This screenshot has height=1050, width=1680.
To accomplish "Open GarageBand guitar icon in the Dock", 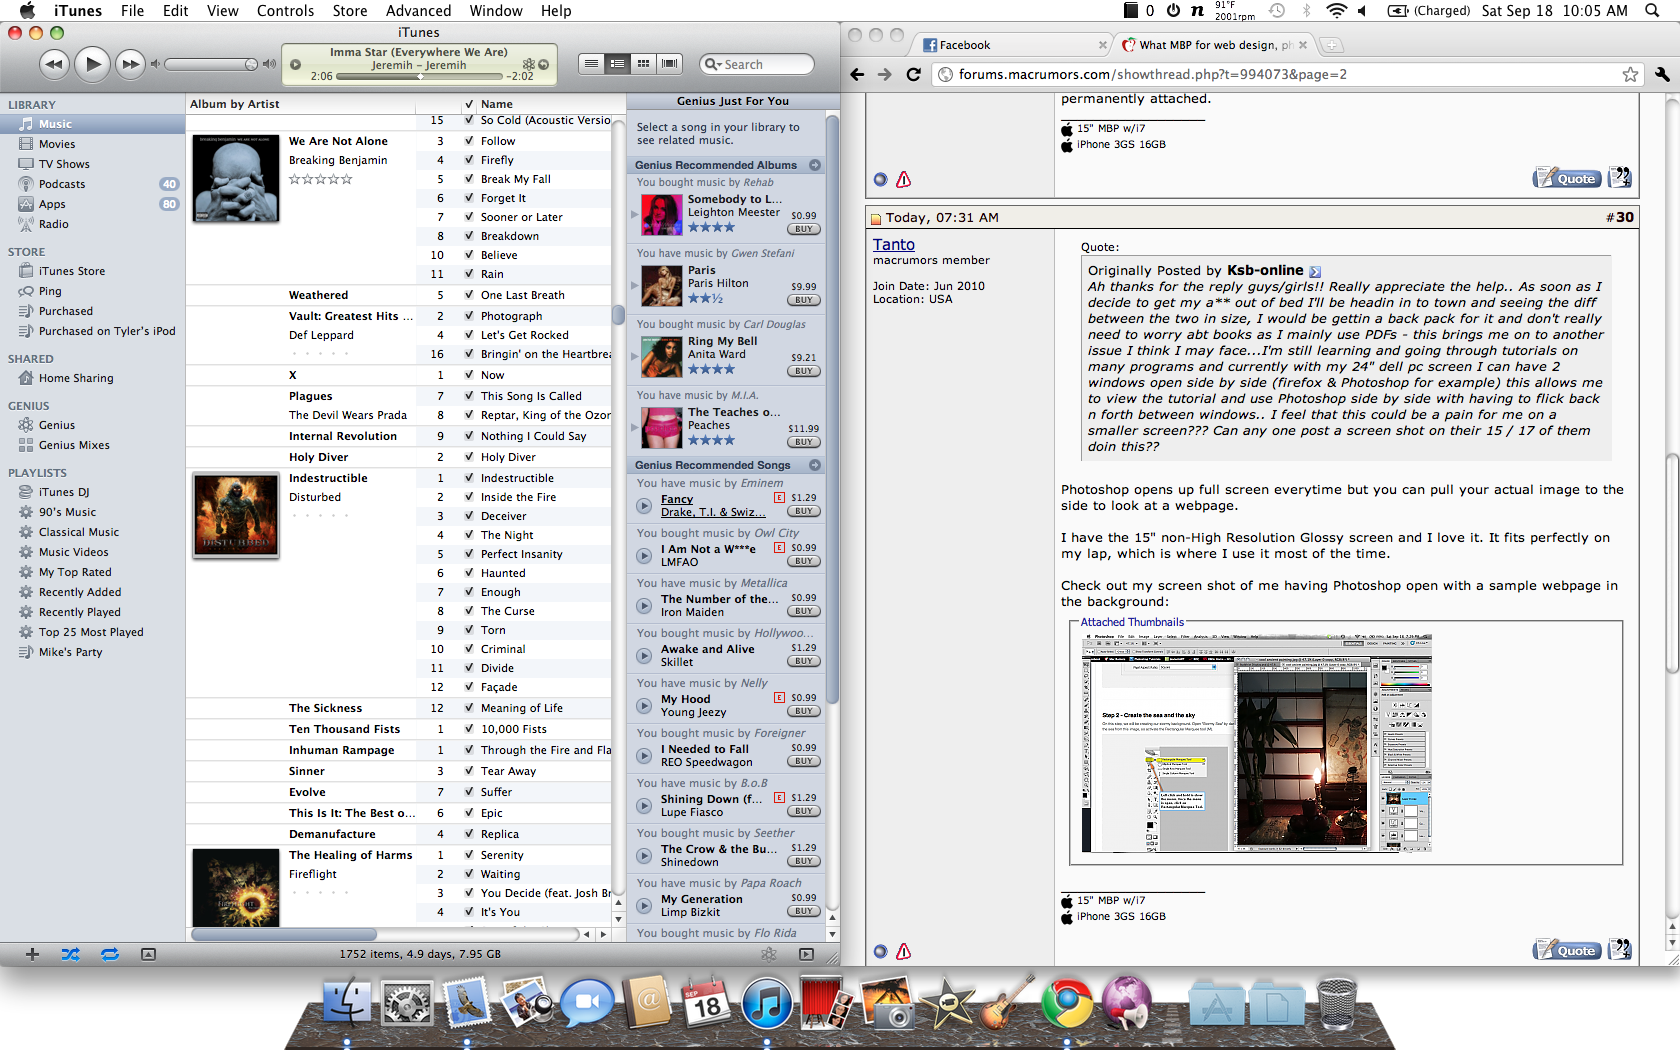I will pyautogui.click(x=1007, y=1003).
